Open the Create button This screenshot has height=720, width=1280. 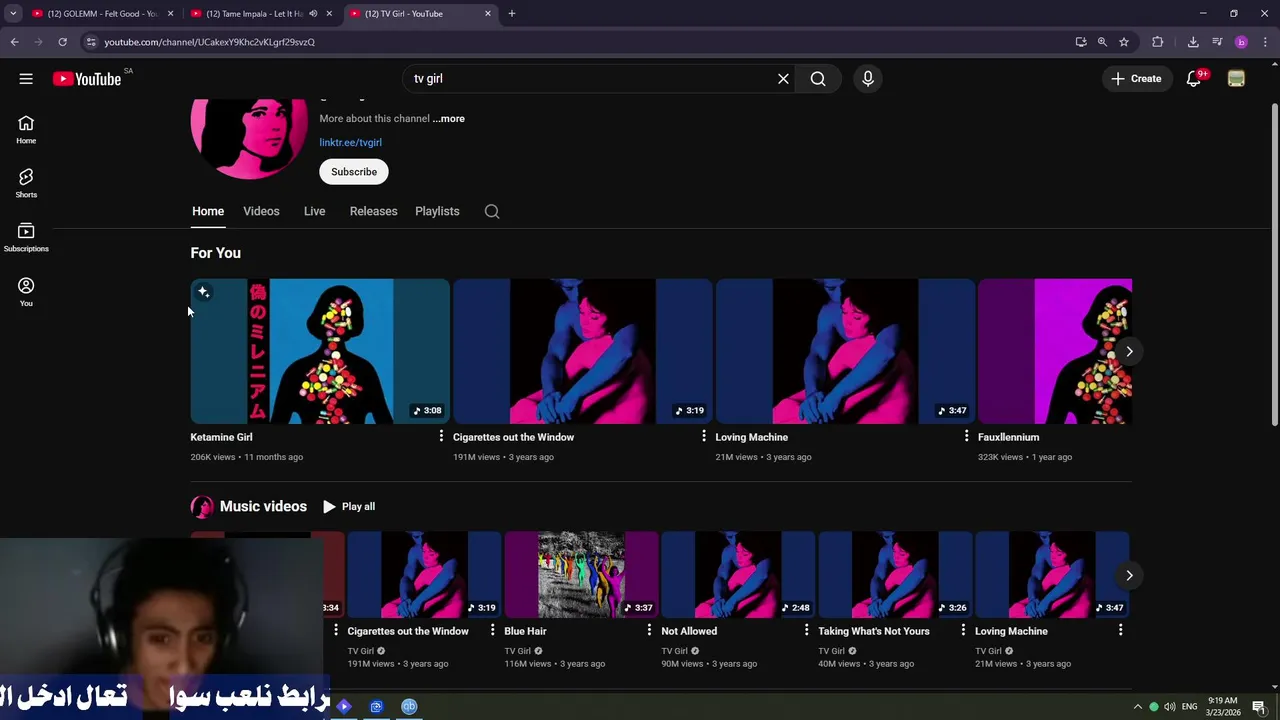click(1137, 79)
